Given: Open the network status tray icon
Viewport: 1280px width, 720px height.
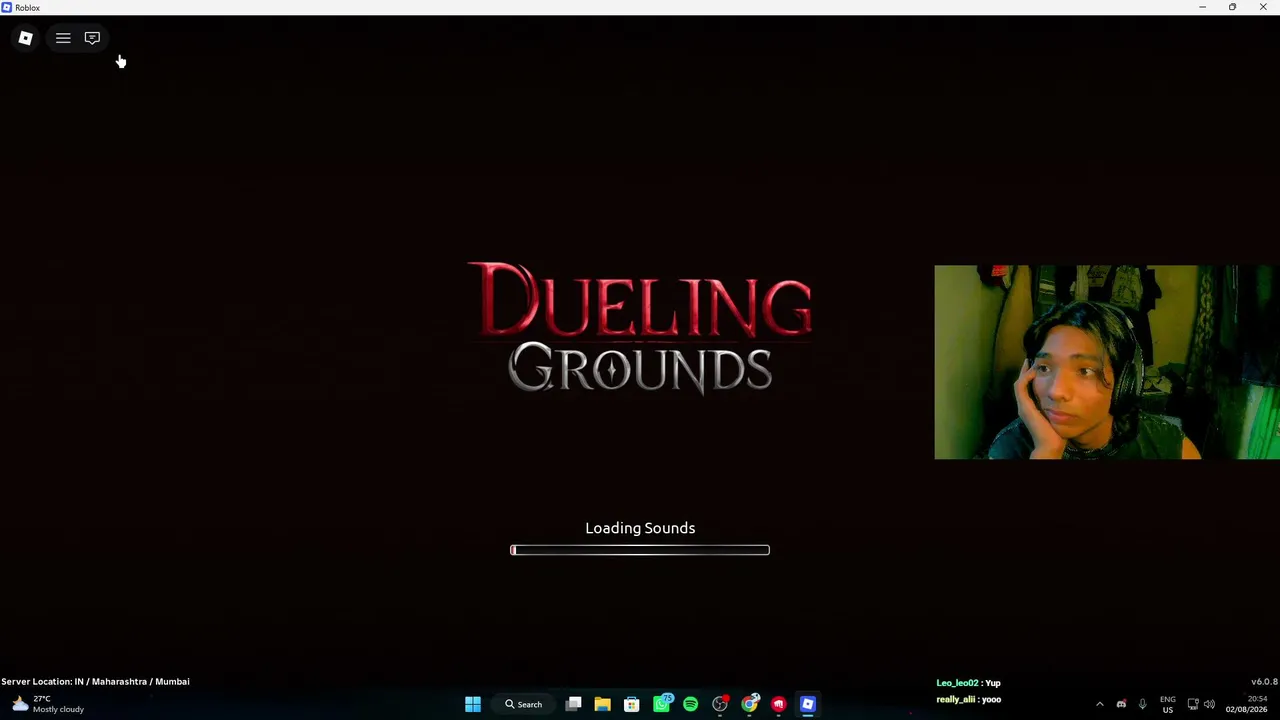Looking at the screenshot, I should tap(1192, 704).
